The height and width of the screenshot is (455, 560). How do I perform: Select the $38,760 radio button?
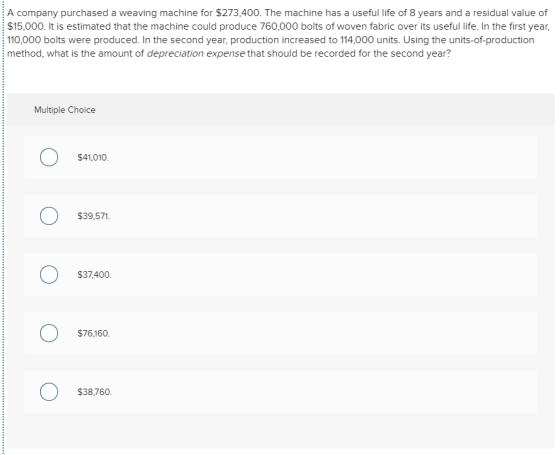click(x=49, y=392)
